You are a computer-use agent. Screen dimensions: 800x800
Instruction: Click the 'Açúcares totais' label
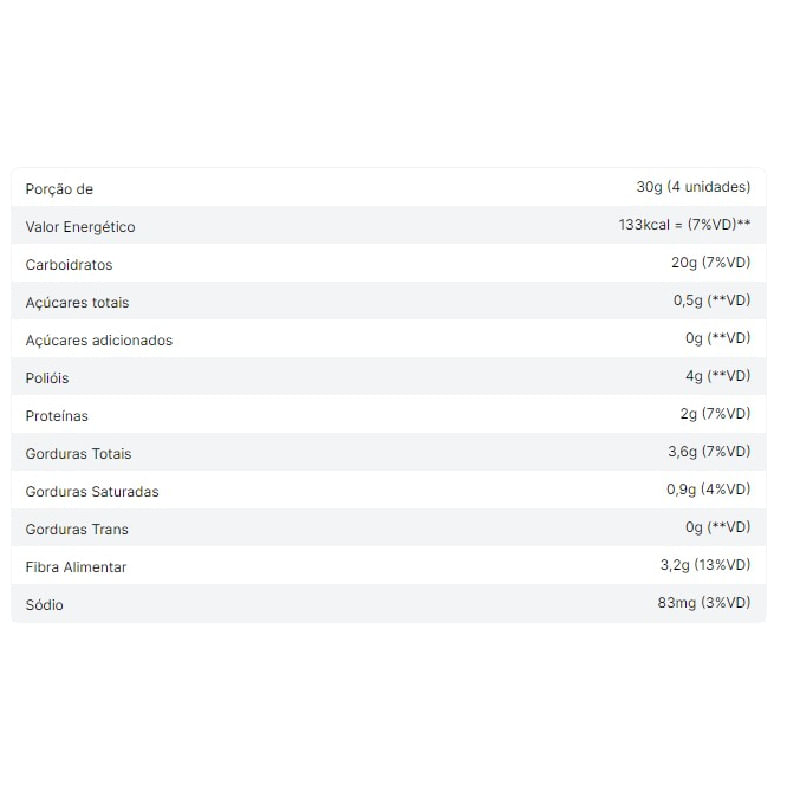pyautogui.click(x=77, y=302)
